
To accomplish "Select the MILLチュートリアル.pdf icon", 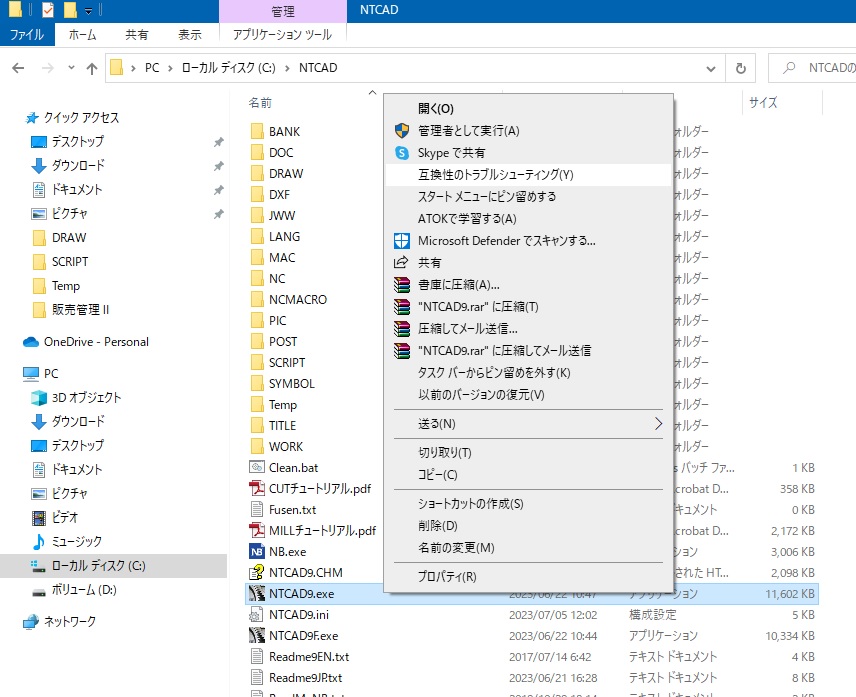I will pos(257,531).
